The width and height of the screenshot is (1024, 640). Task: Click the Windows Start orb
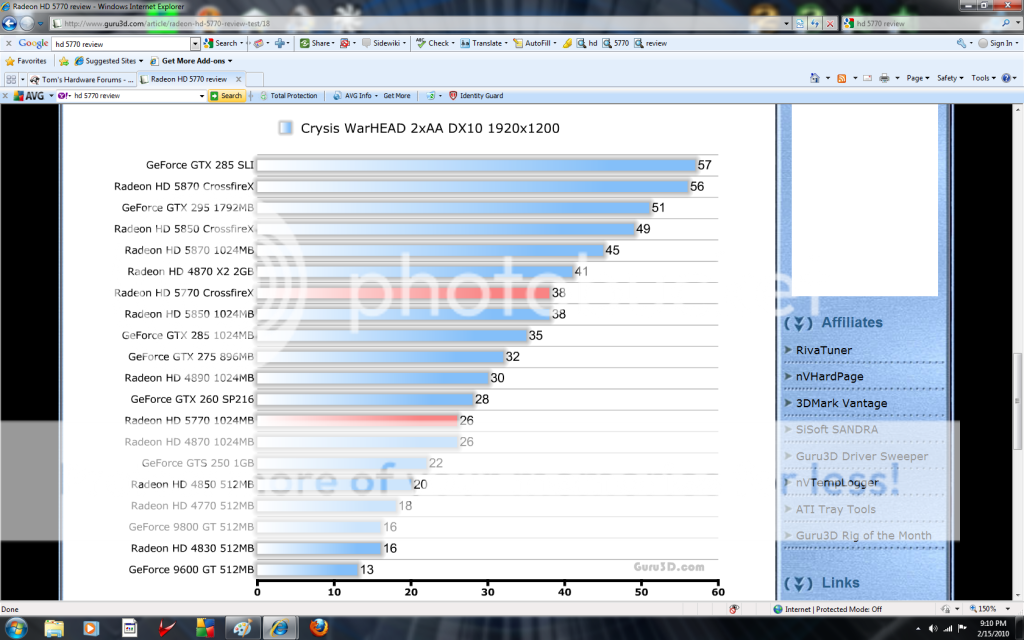coord(16,628)
